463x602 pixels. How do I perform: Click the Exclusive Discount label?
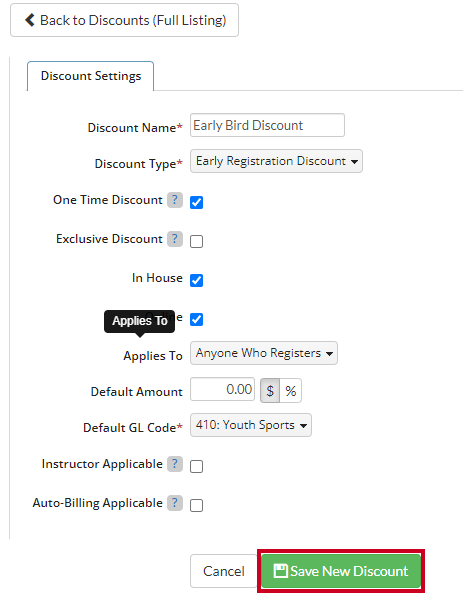coord(109,239)
